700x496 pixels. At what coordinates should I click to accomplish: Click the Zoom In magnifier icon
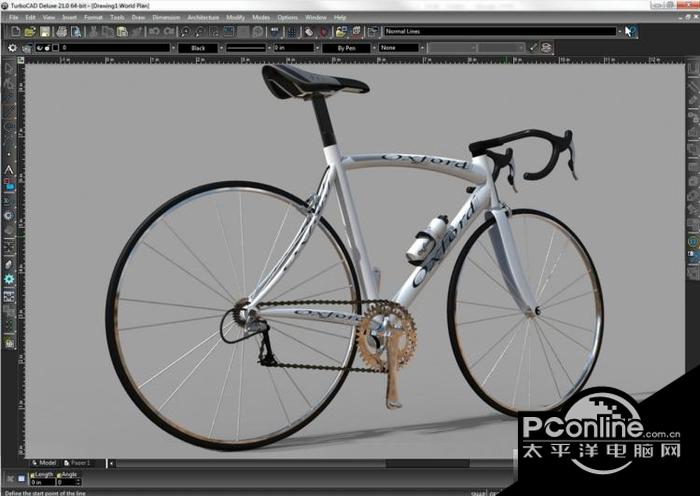click(185, 31)
